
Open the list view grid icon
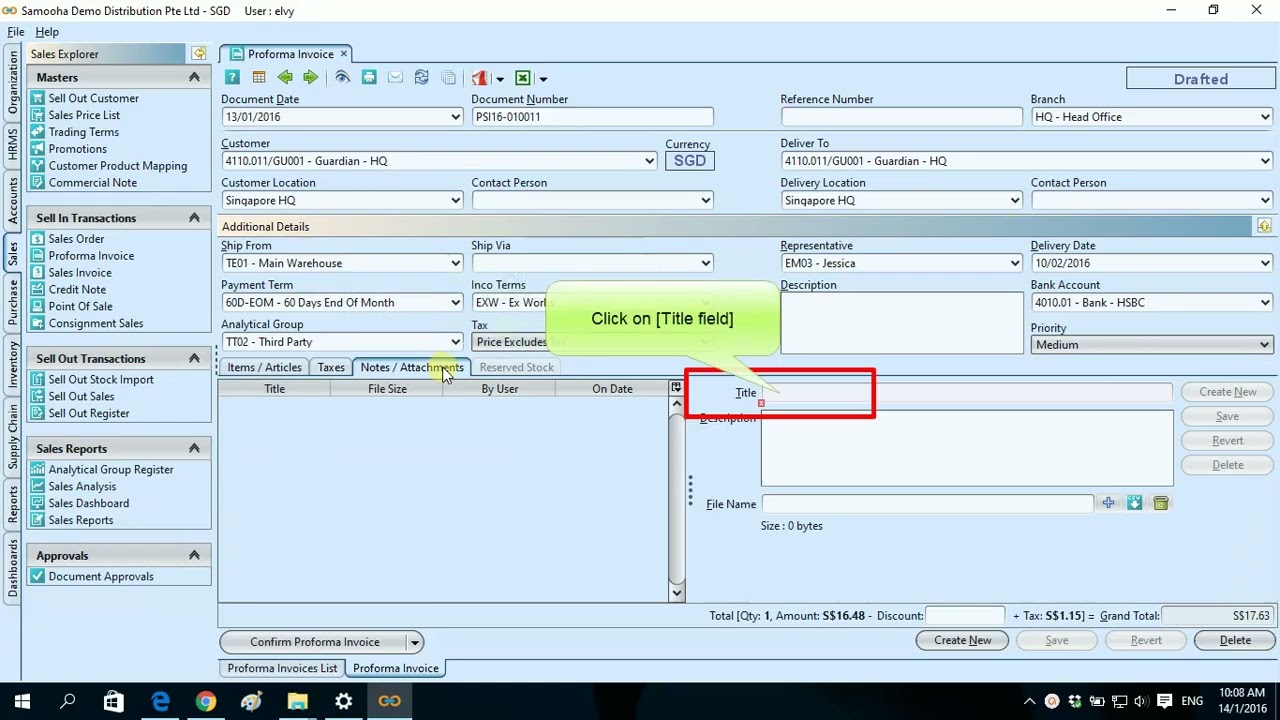pyautogui.click(x=259, y=78)
